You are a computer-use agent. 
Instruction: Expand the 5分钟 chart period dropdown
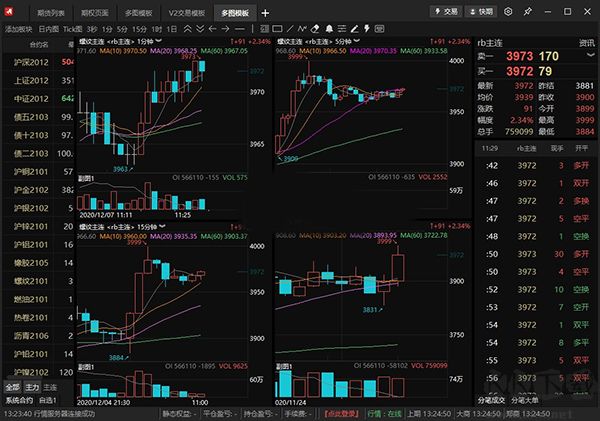tap(357, 41)
